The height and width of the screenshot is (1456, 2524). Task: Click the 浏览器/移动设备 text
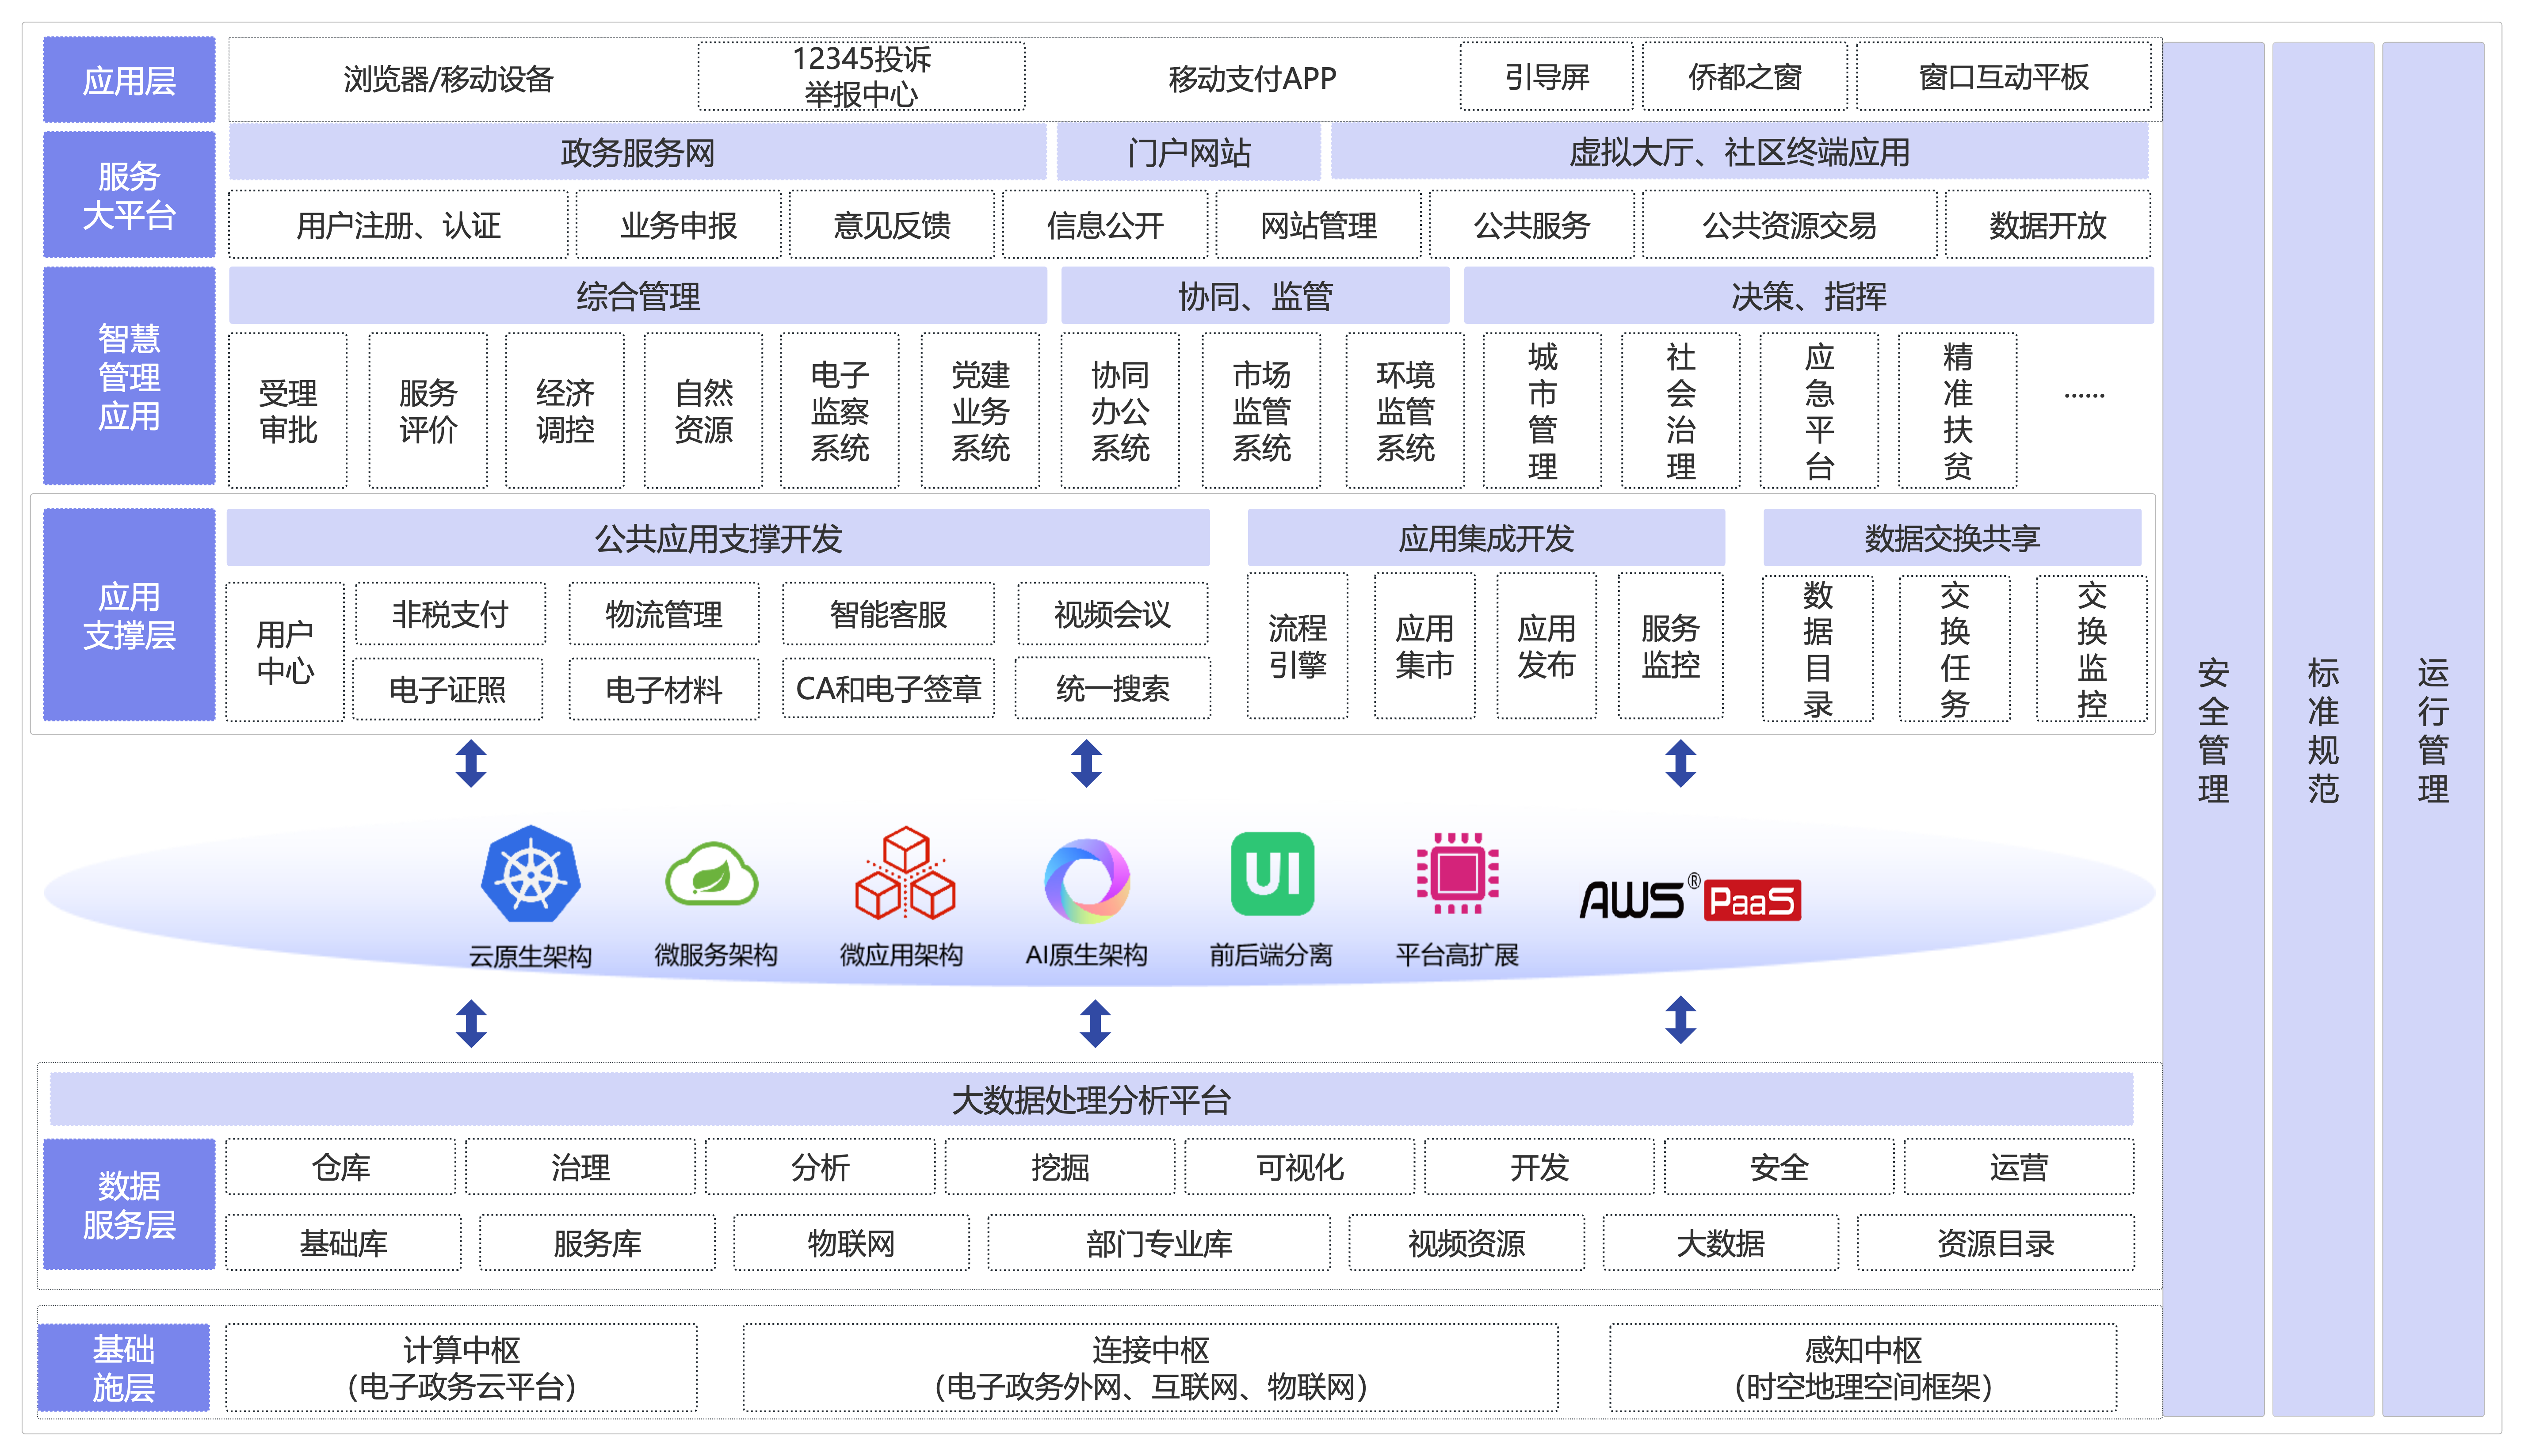point(449,79)
